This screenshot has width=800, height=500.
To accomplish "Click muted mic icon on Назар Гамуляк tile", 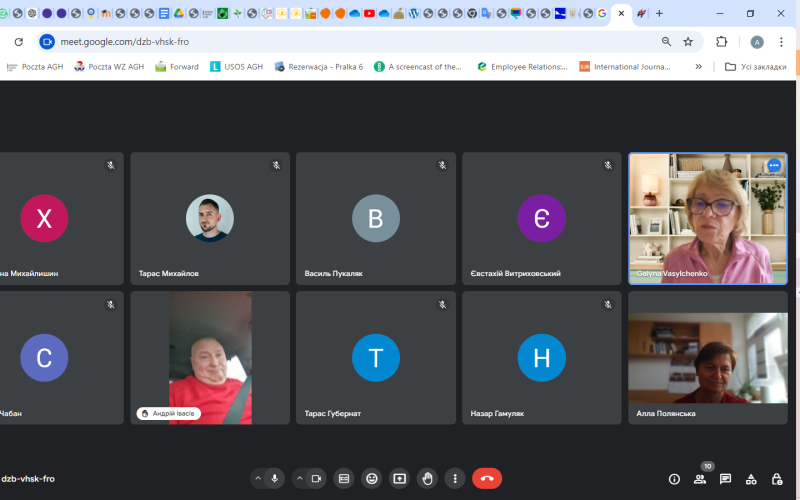I will click(x=608, y=305).
